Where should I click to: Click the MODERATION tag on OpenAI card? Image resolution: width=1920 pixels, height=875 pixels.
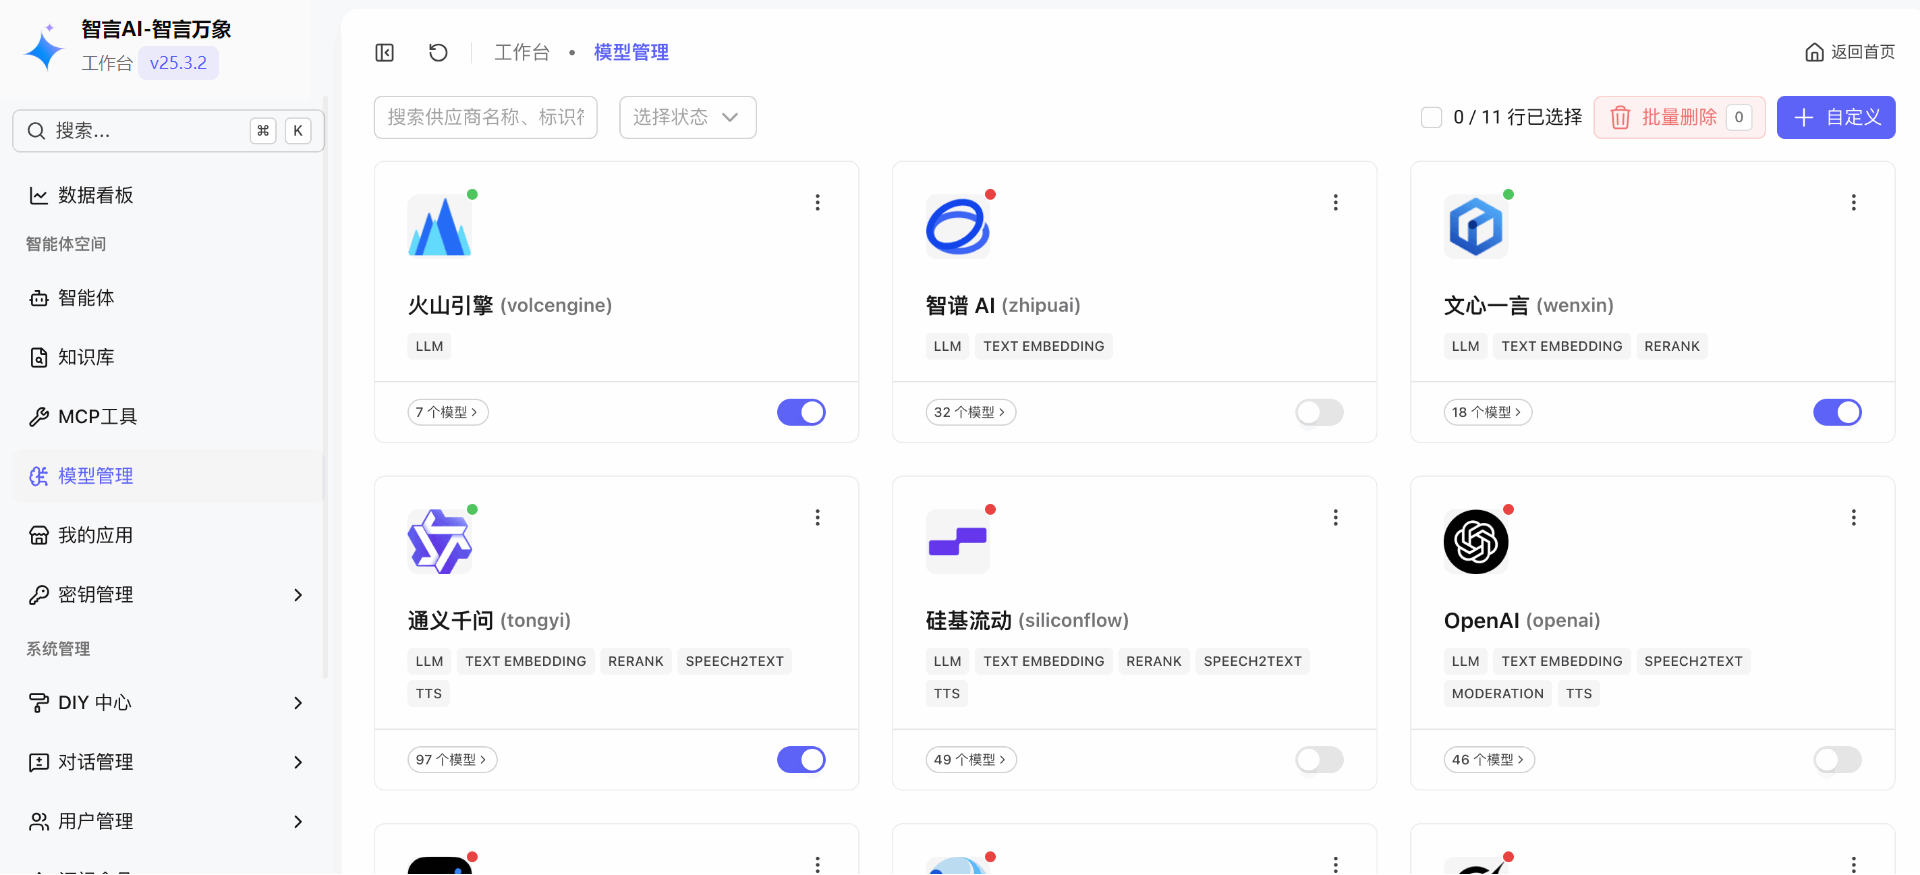[x=1498, y=693]
